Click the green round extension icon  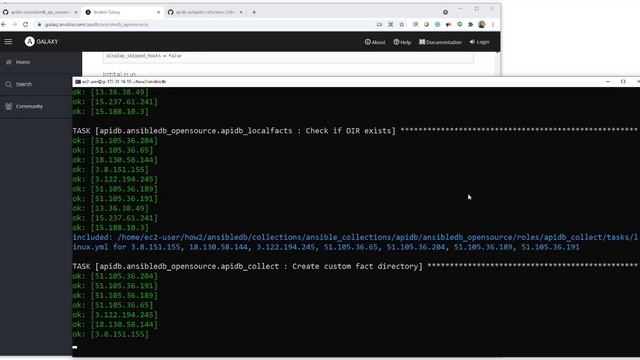click(460, 24)
